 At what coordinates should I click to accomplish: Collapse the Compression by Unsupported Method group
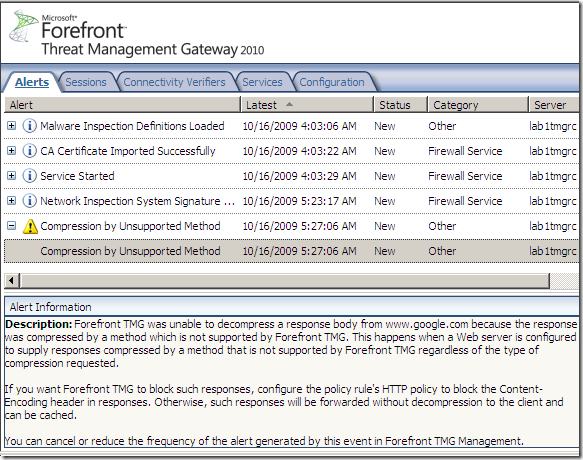tap(12, 225)
